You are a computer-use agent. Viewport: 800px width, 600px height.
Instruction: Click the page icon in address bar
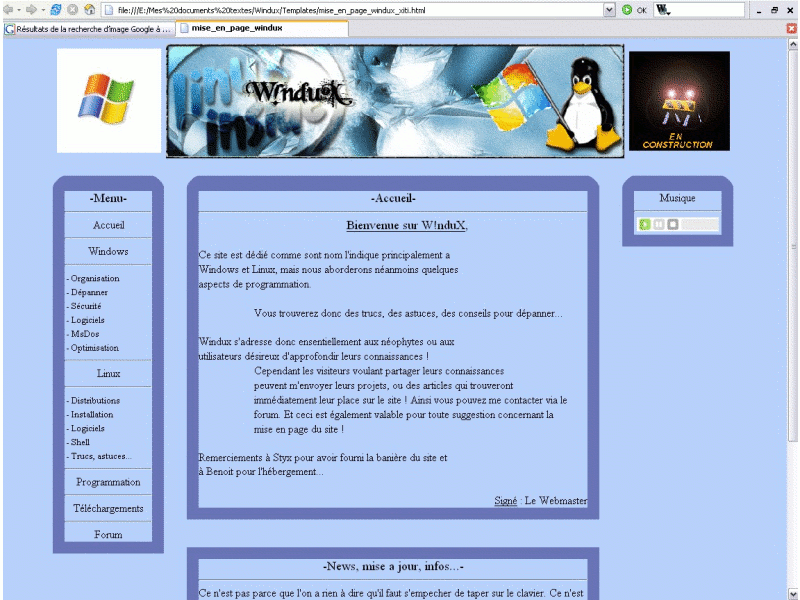109,10
